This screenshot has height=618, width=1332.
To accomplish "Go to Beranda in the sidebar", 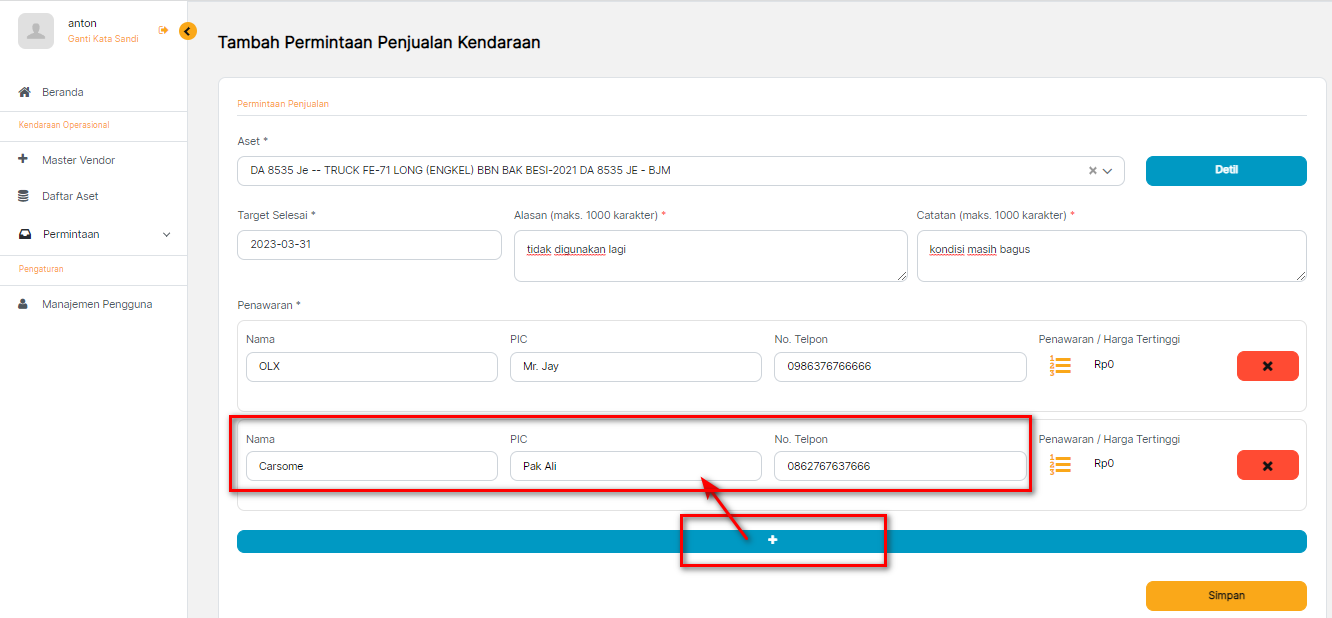I will 62,92.
